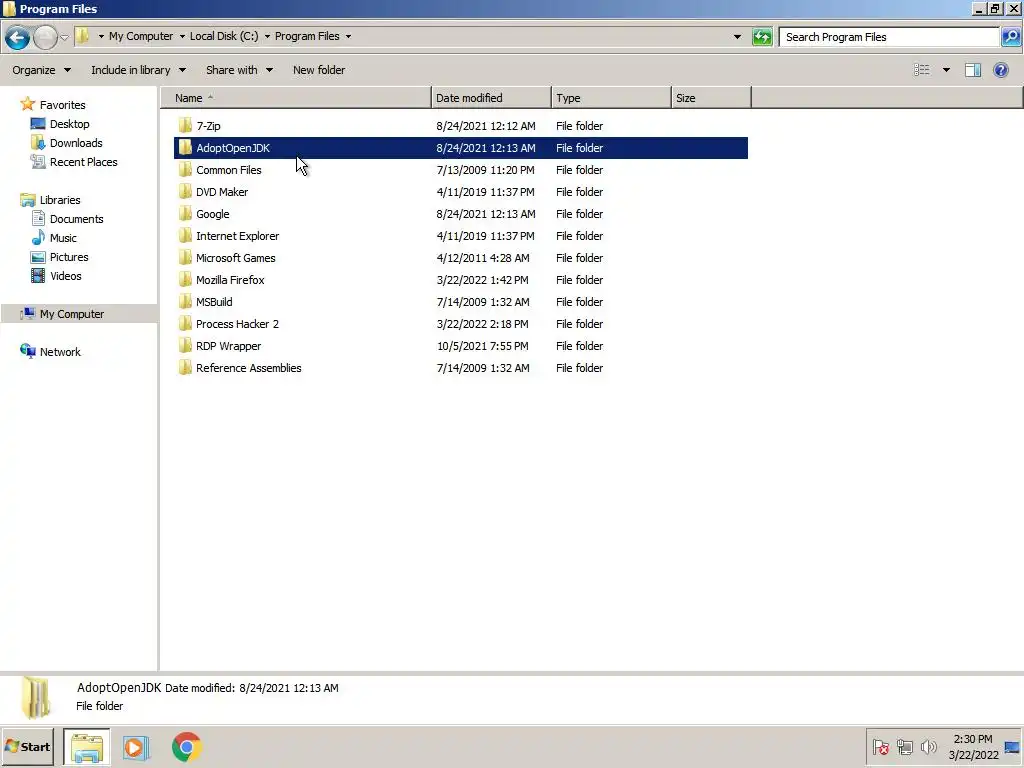1024x768 pixels.
Task: Click the 3/22/2022 2:18 PM date cell
Action: (483, 324)
